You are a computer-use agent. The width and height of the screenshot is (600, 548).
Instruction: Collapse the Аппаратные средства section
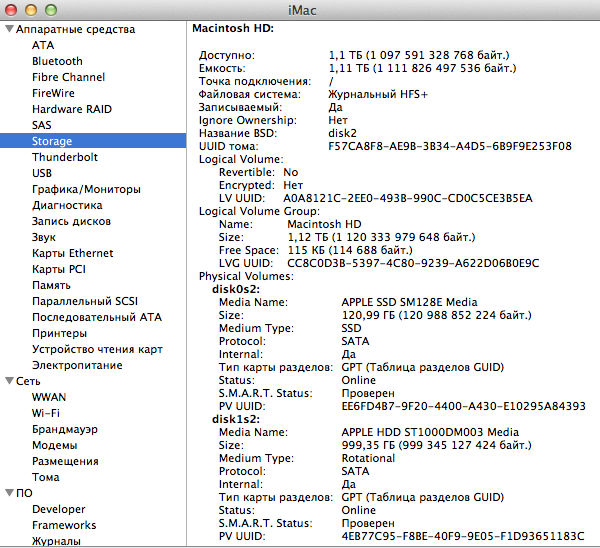(10, 29)
